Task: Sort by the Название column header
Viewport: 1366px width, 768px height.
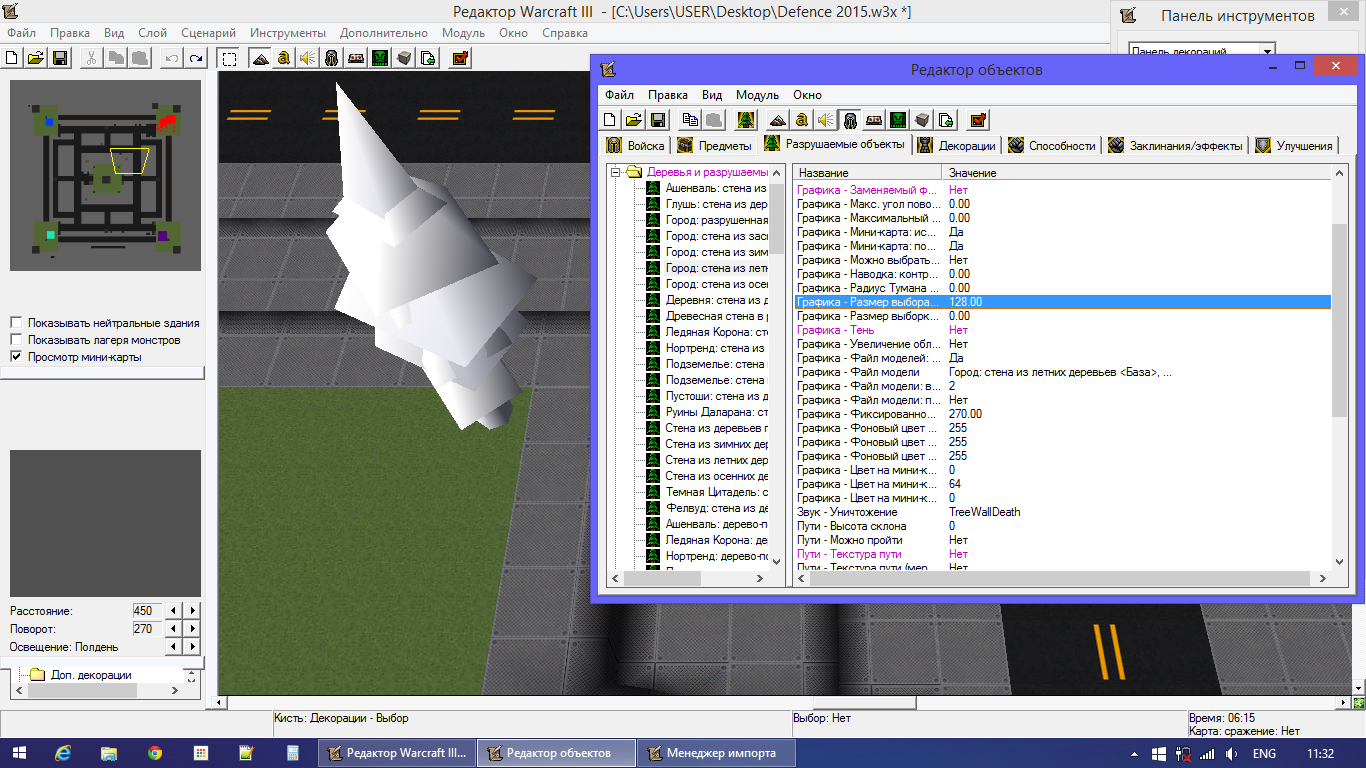Action: 868,173
